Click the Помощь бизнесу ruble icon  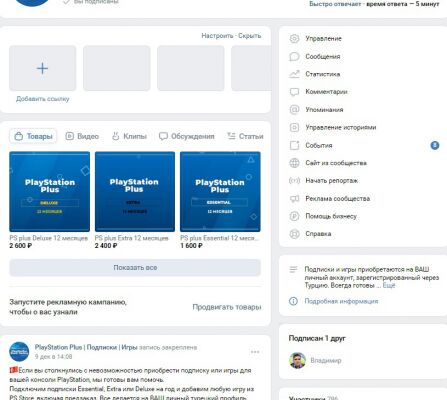294,216
